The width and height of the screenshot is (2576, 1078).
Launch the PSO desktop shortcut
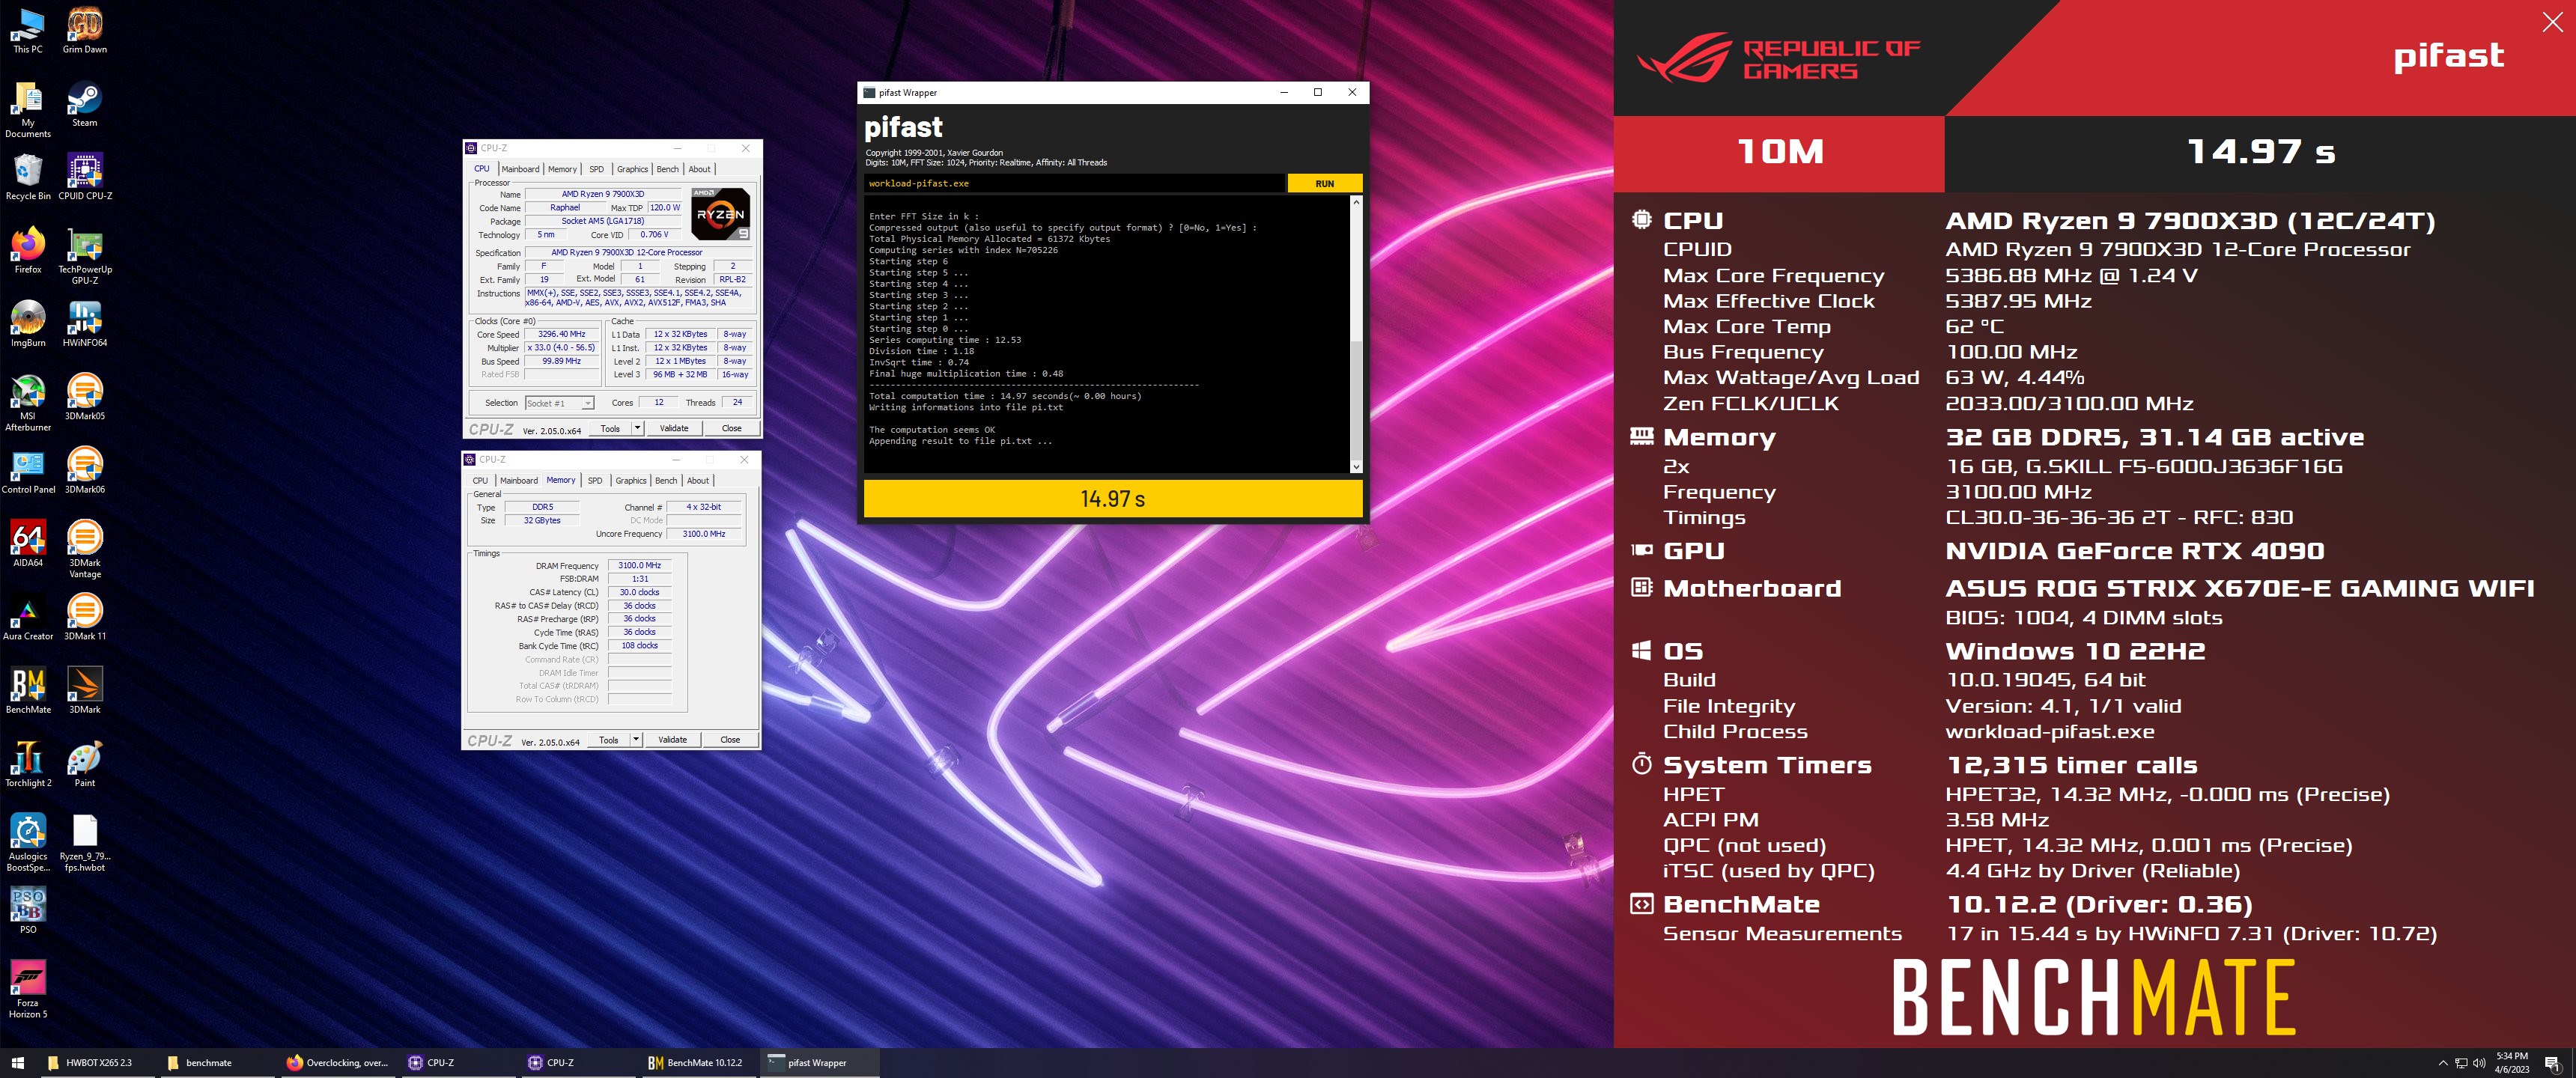click(x=28, y=911)
